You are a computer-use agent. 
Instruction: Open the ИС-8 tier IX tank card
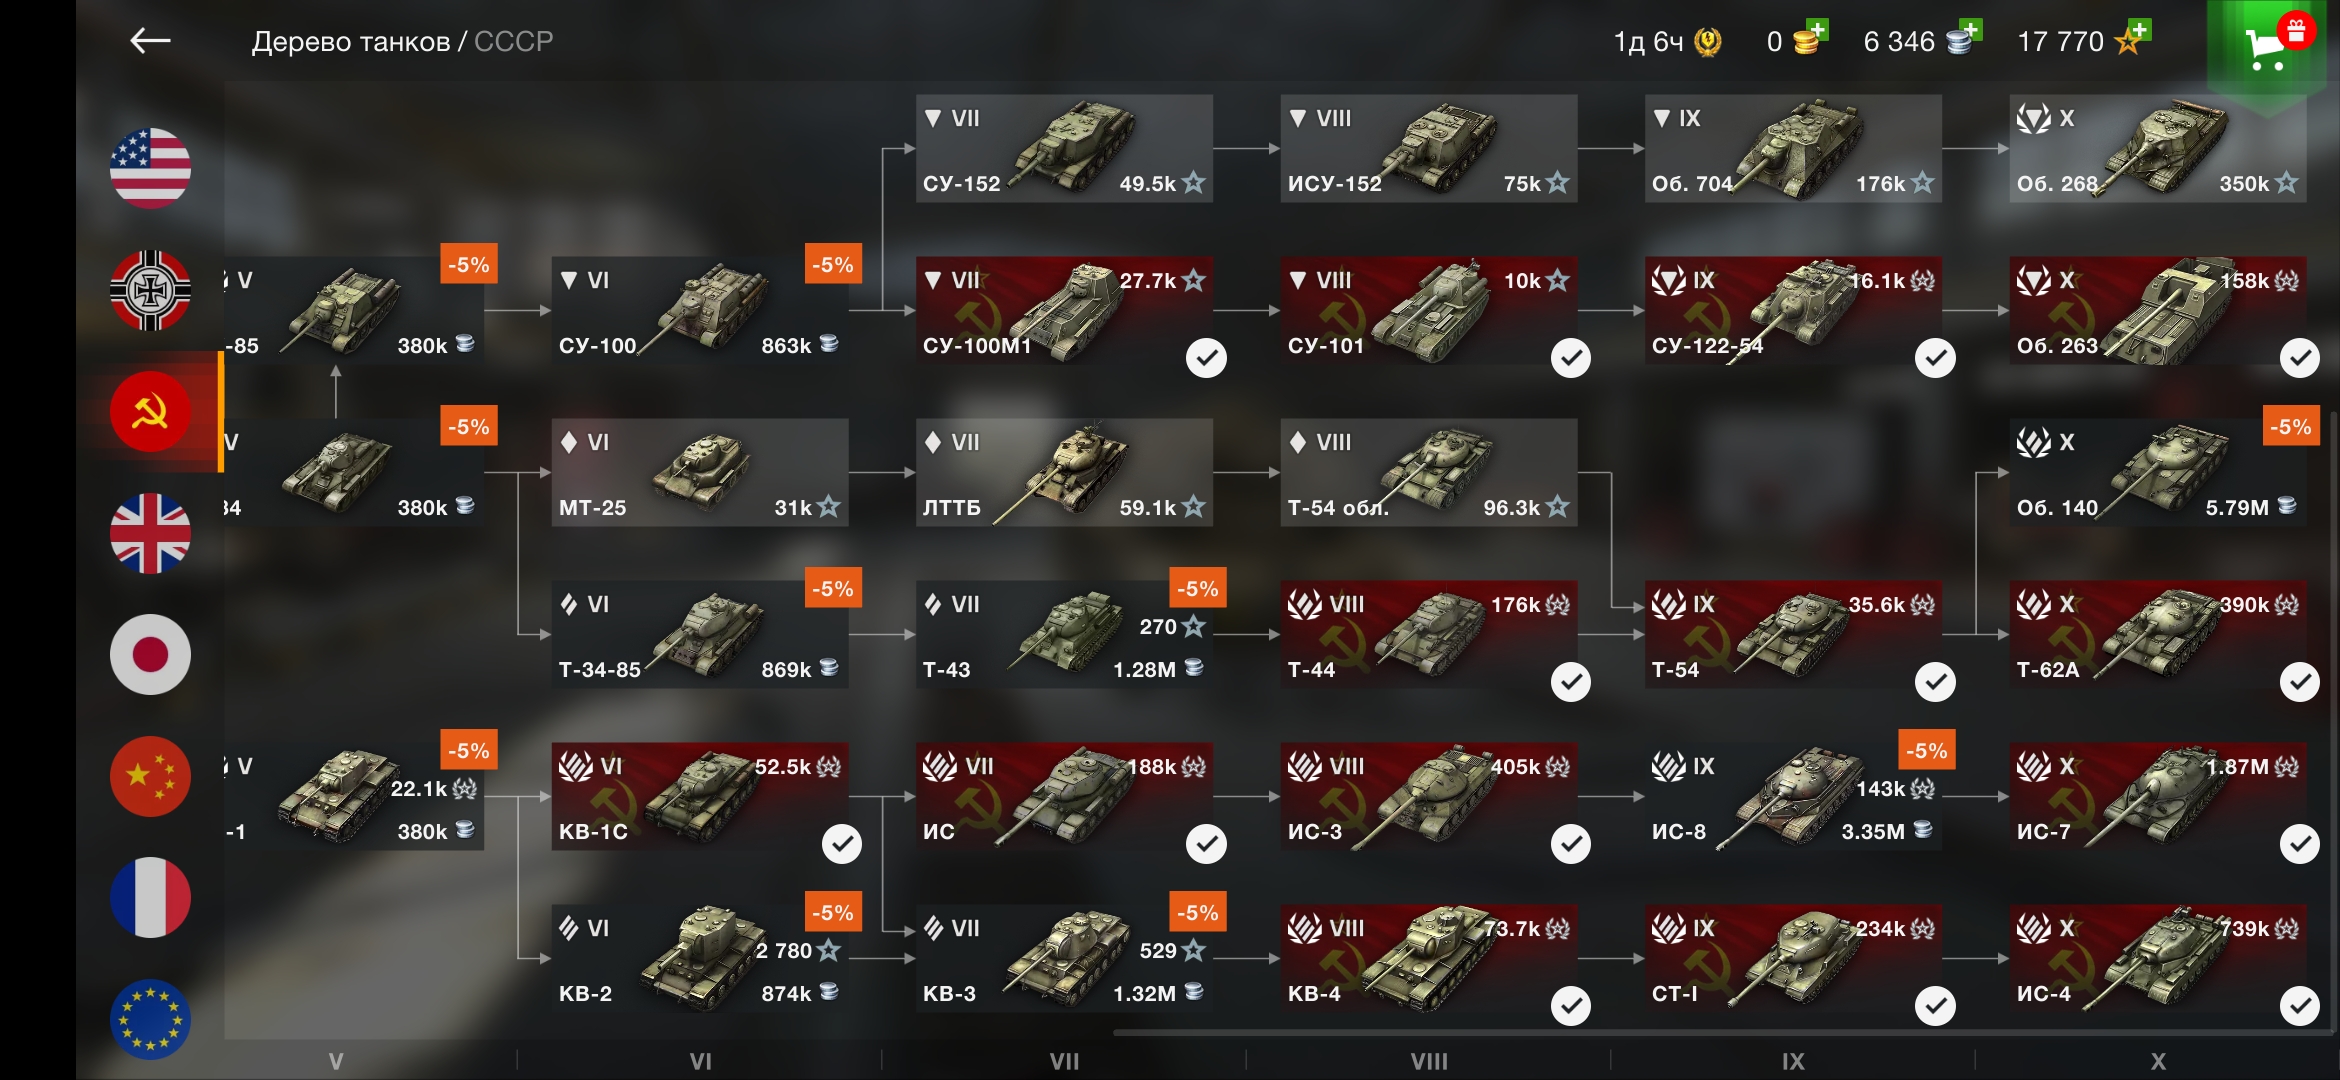[x=1793, y=797]
